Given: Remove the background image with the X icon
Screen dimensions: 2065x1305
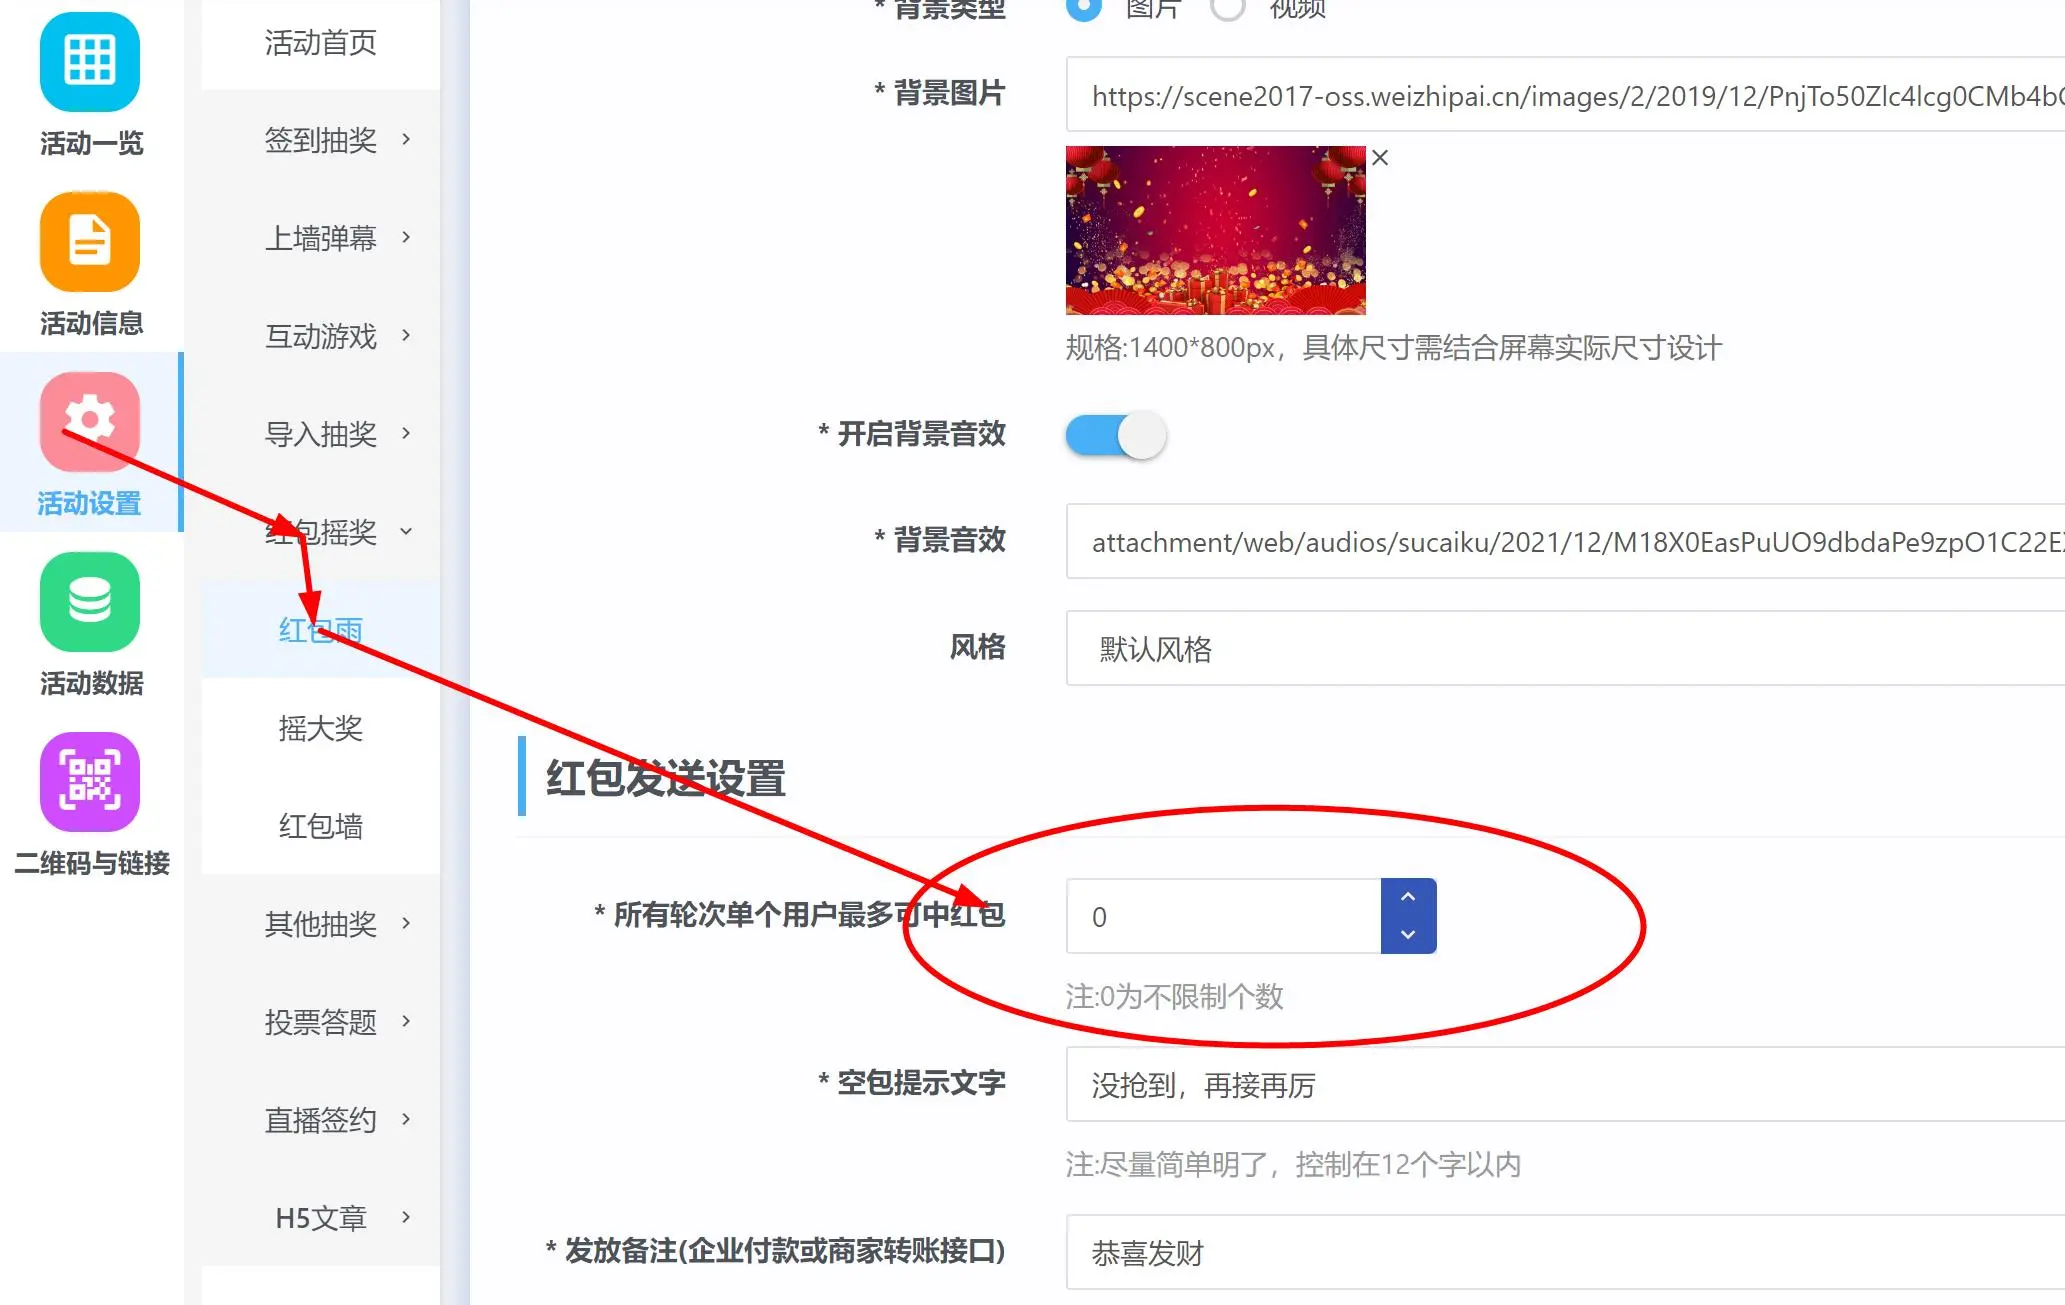Looking at the screenshot, I should (x=1380, y=158).
